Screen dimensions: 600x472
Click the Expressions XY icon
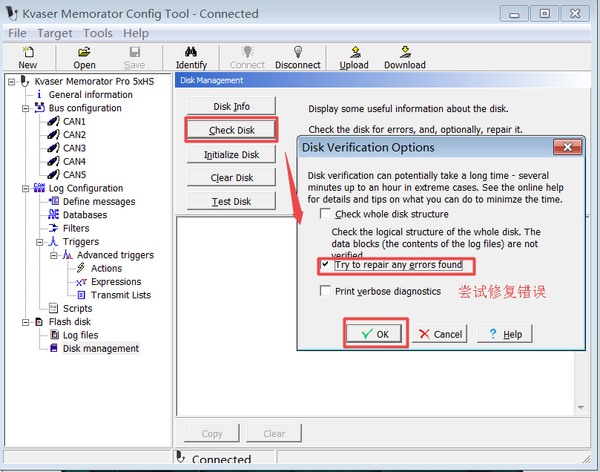81,282
